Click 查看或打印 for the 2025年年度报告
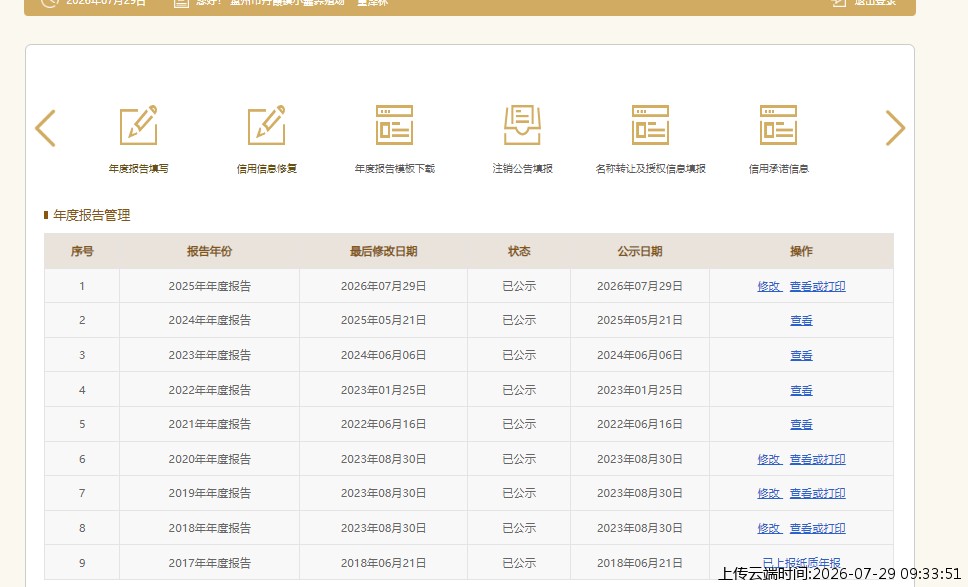Viewport: 968px width, 587px height. tap(817, 286)
